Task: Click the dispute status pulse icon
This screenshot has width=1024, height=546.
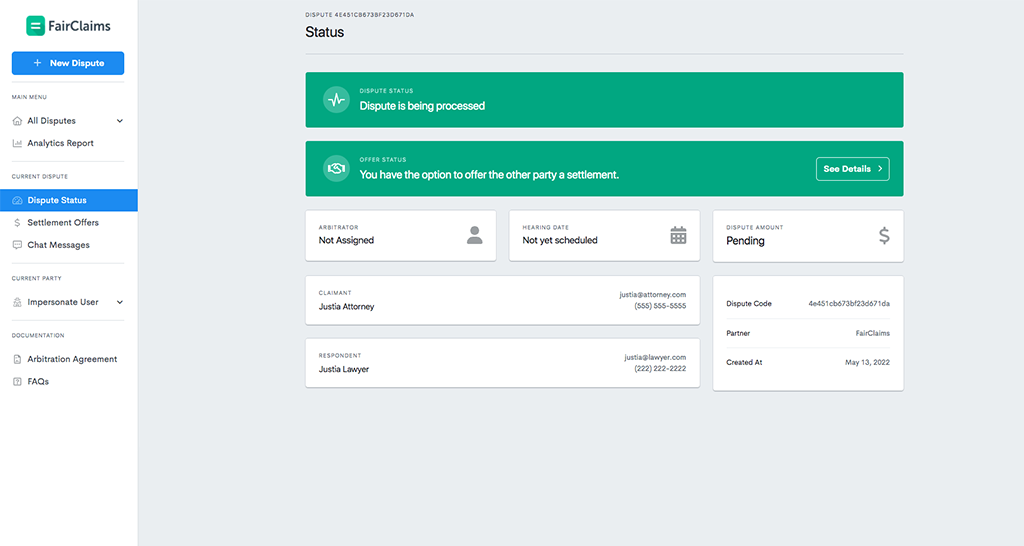Action: pyautogui.click(x=336, y=100)
